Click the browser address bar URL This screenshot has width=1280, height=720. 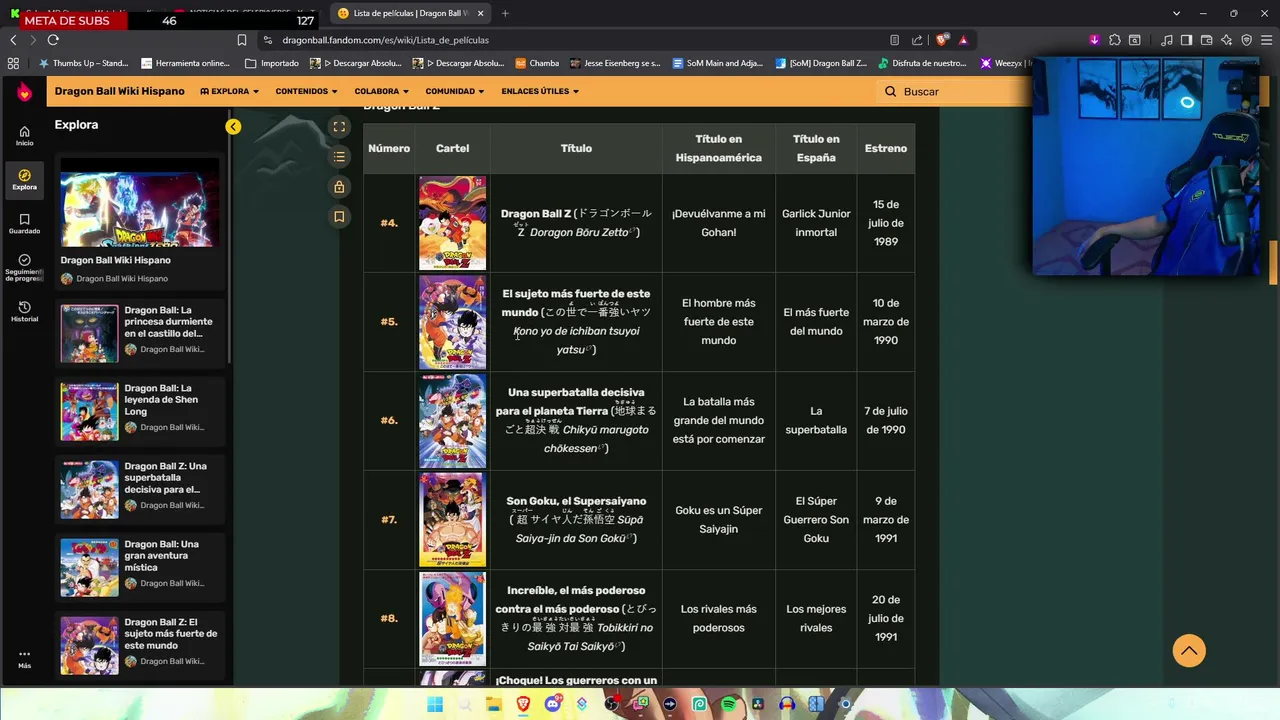tap(385, 40)
